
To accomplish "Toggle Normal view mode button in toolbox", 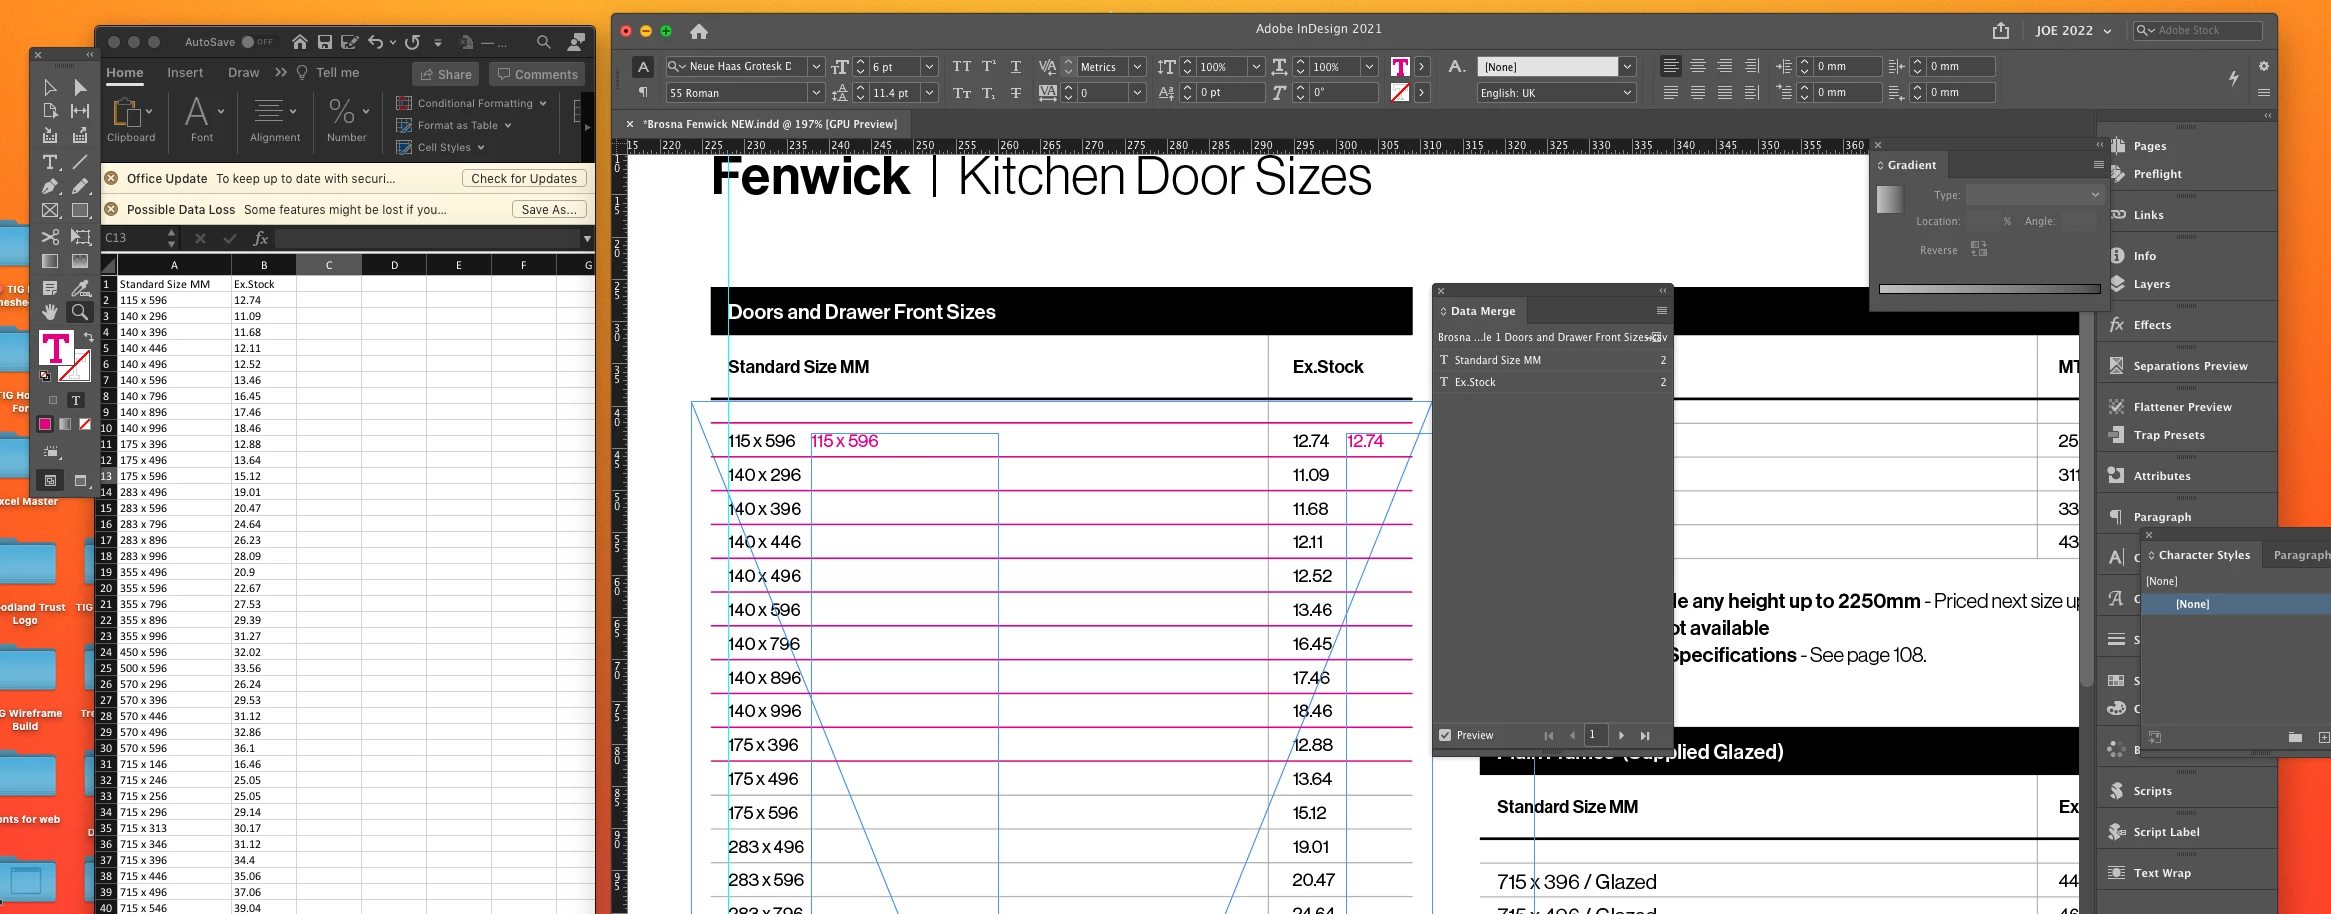I will point(50,480).
